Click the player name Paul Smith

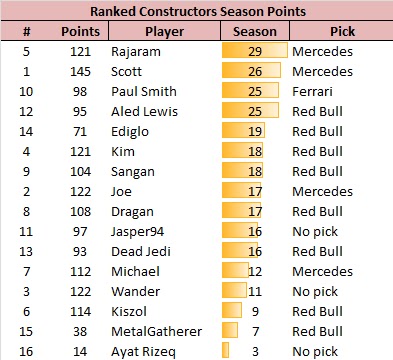pyautogui.click(x=144, y=91)
